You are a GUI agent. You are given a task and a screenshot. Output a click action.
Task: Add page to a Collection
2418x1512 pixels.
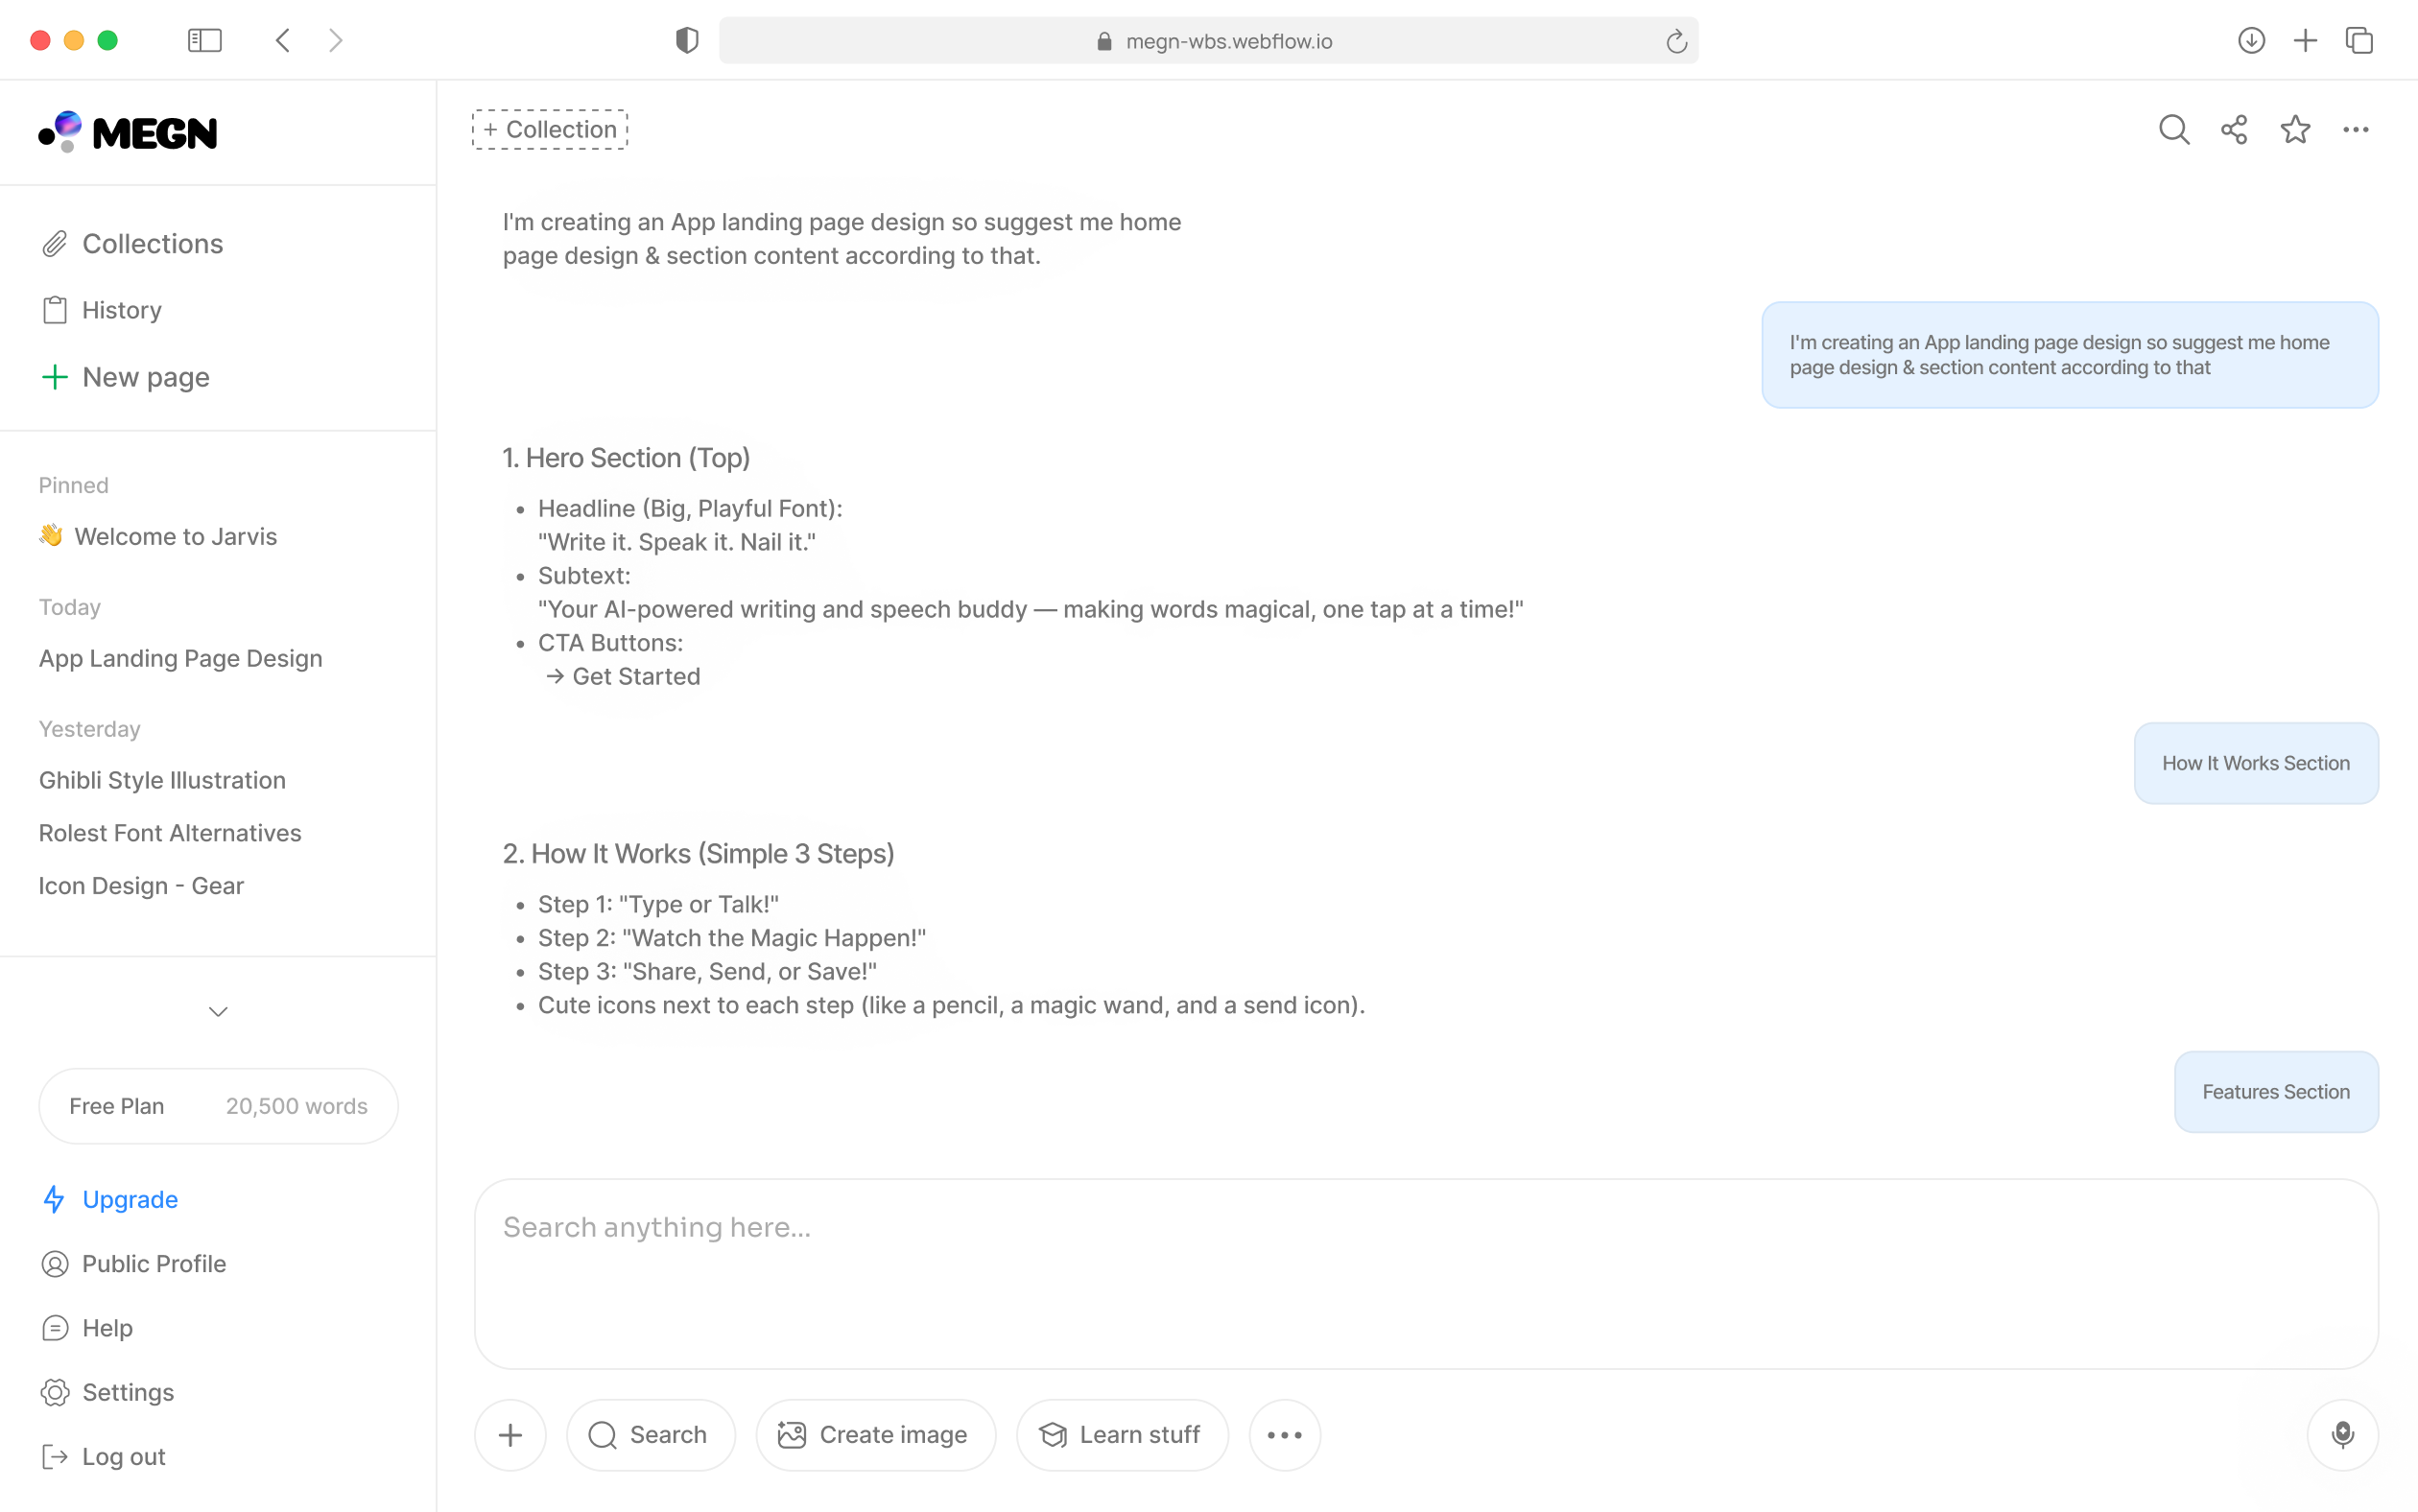point(550,129)
